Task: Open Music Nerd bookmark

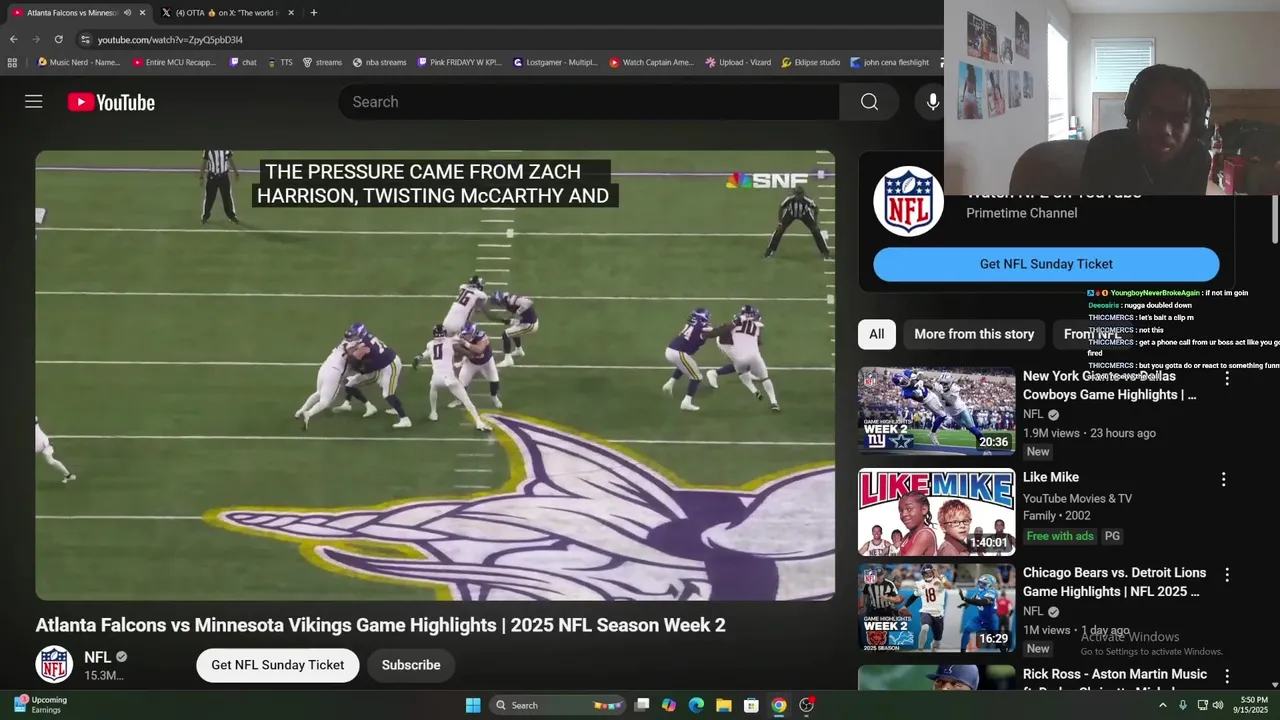Action: pyautogui.click(x=78, y=62)
